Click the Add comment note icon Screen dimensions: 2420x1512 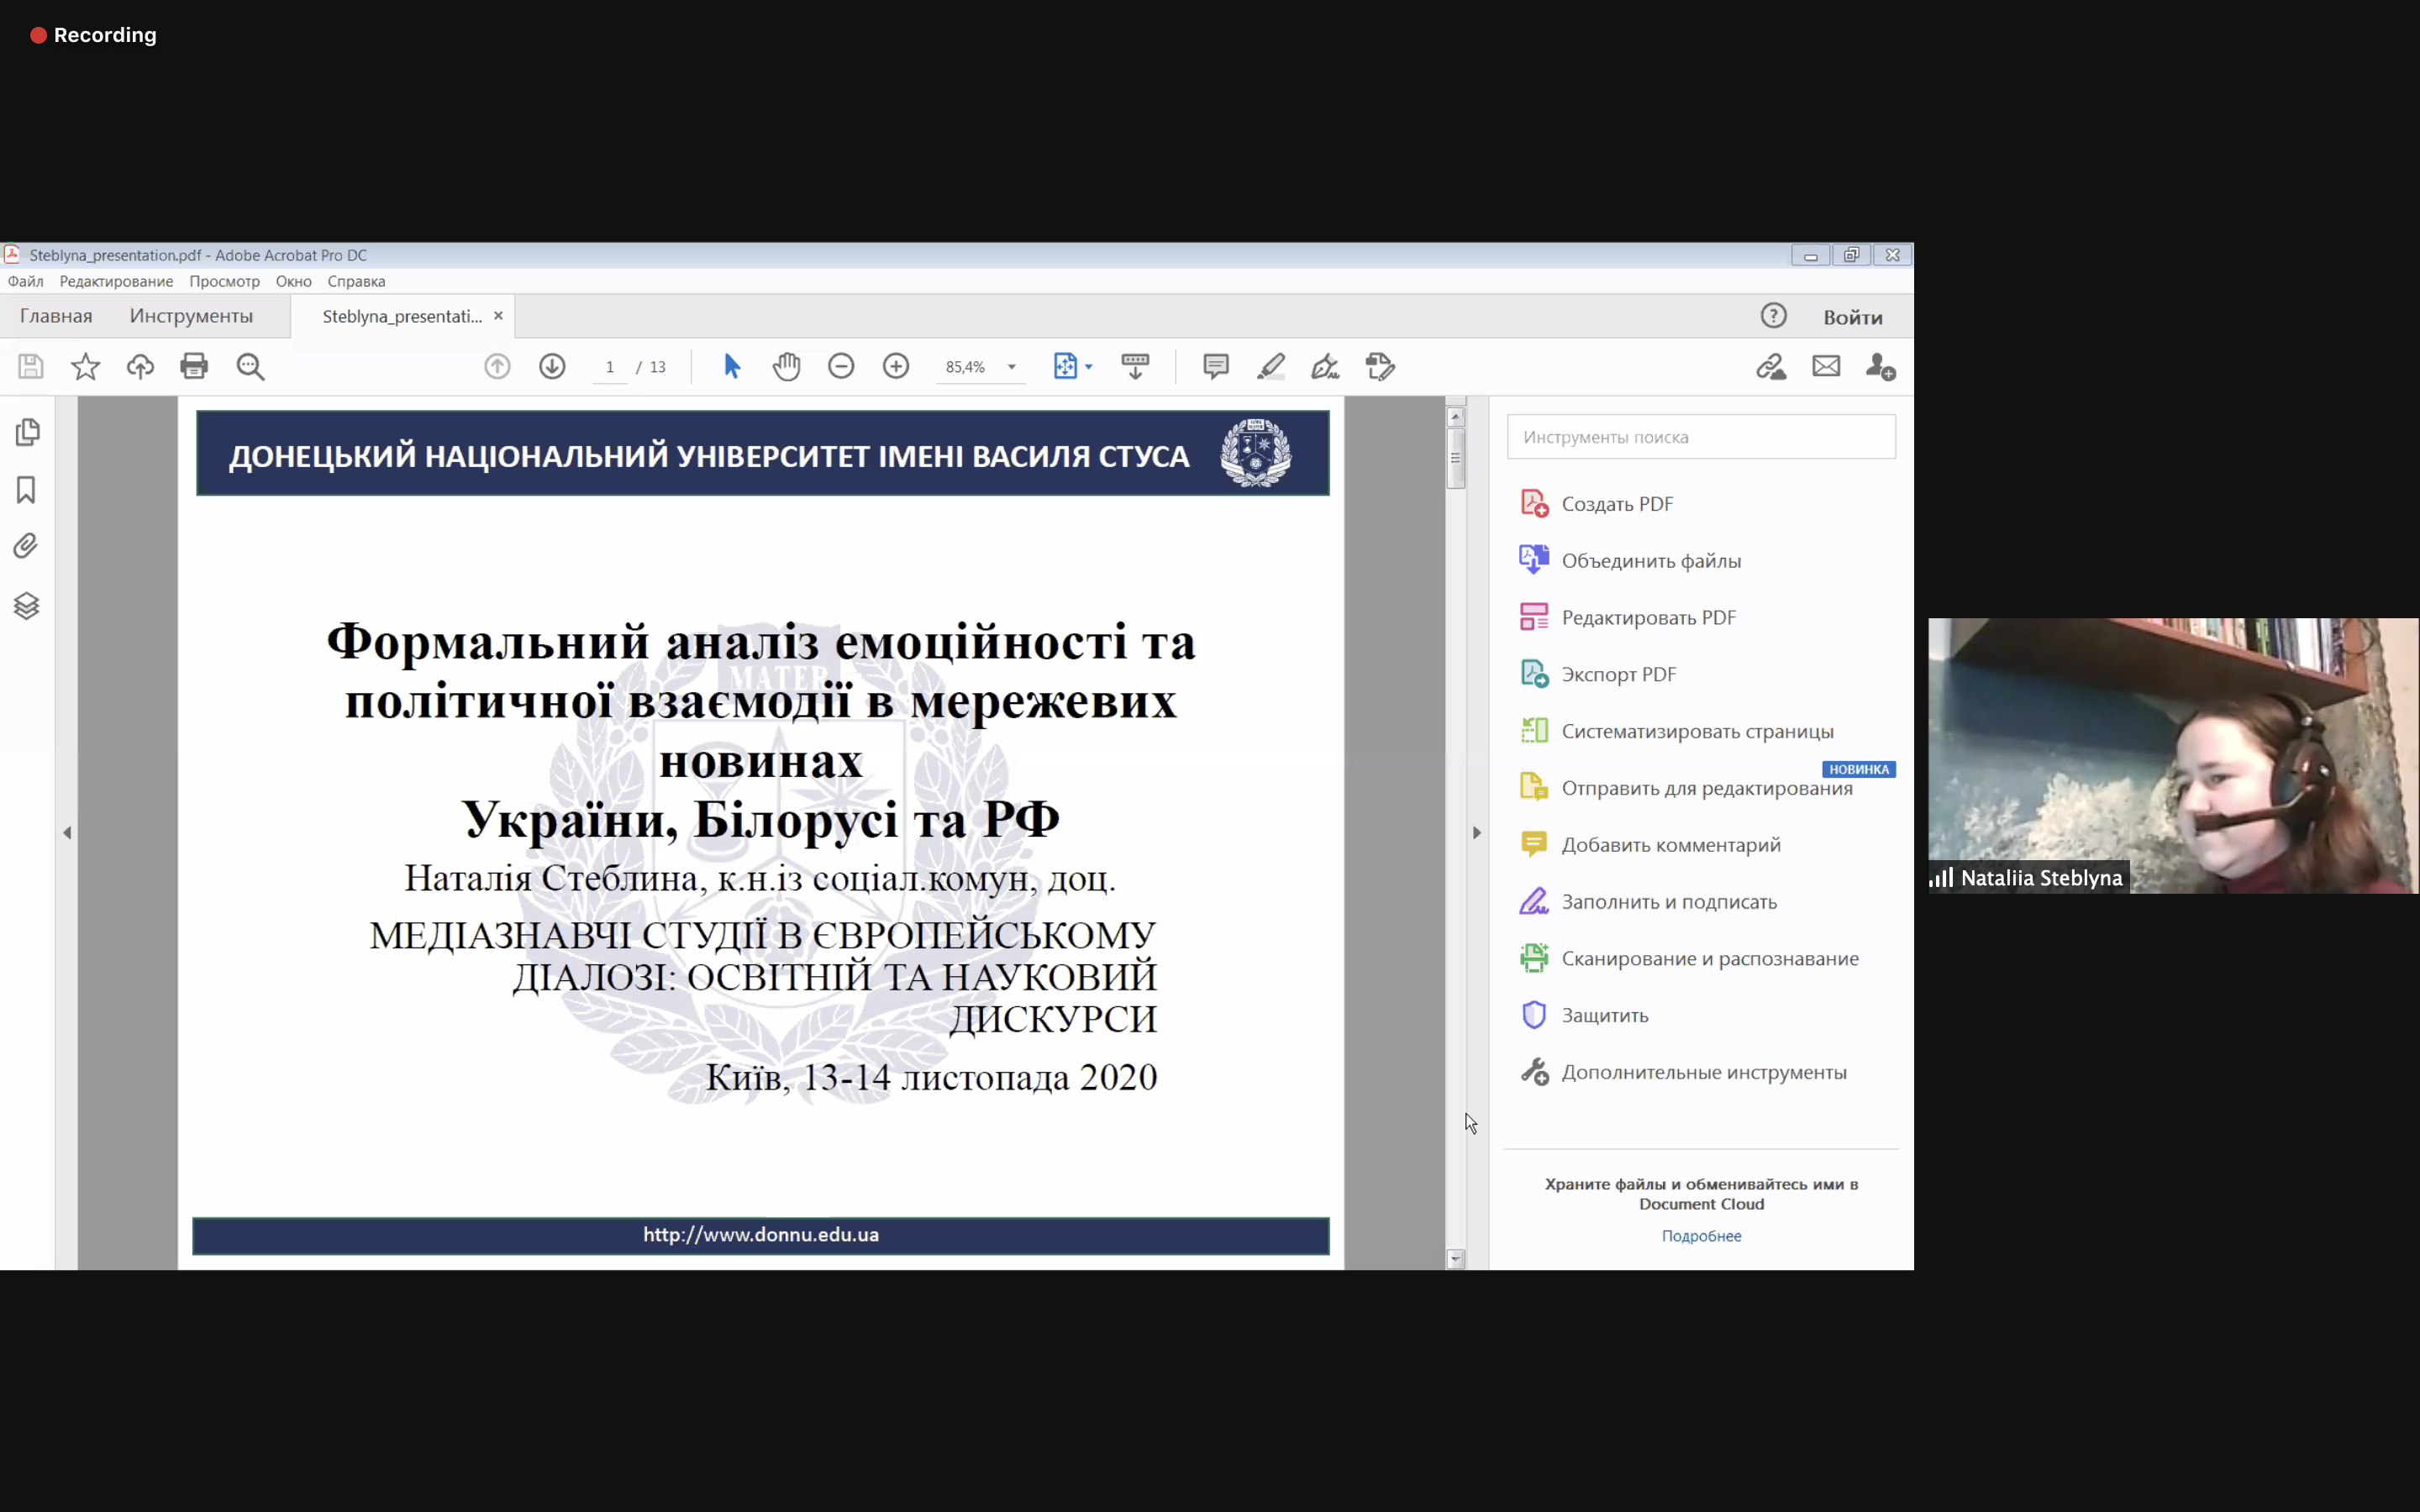click(1216, 366)
